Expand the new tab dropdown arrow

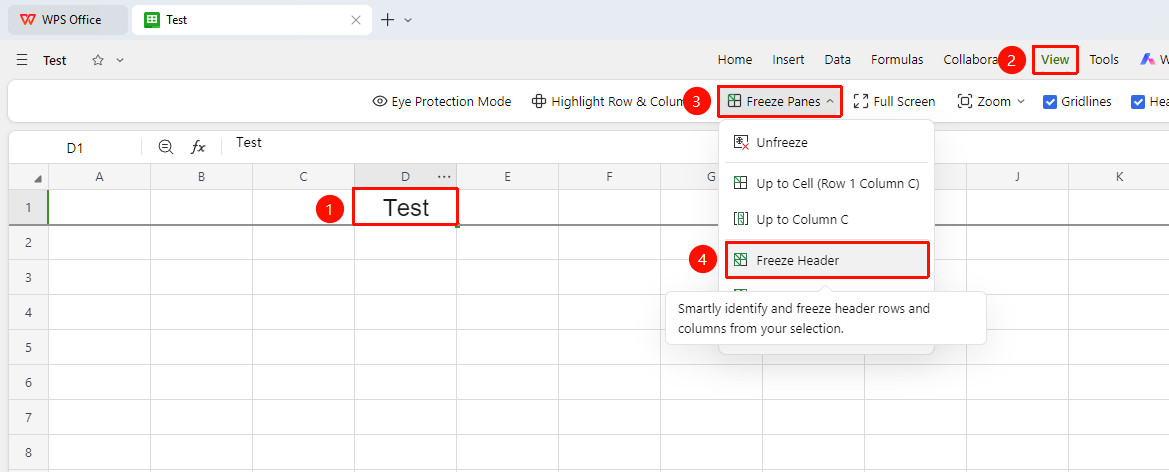408,20
